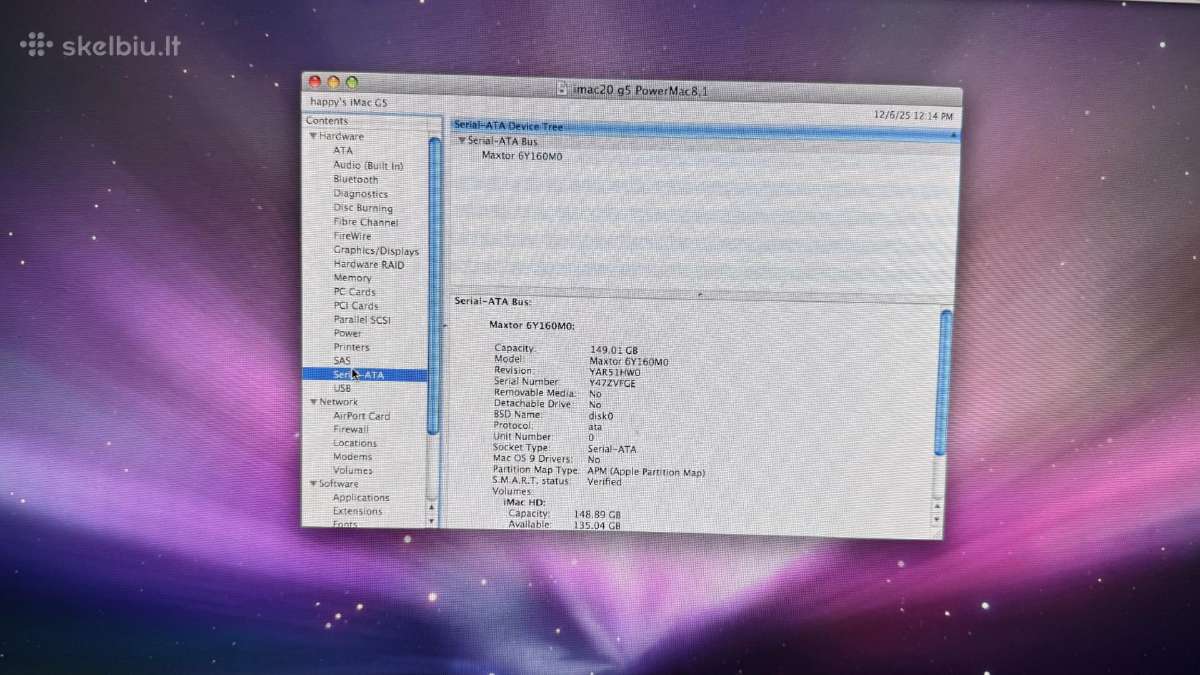The height and width of the screenshot is (675, 1200).
Task: Click the Partition Map Type APM value
Action: pyautogui.click(x=647, y=471)
